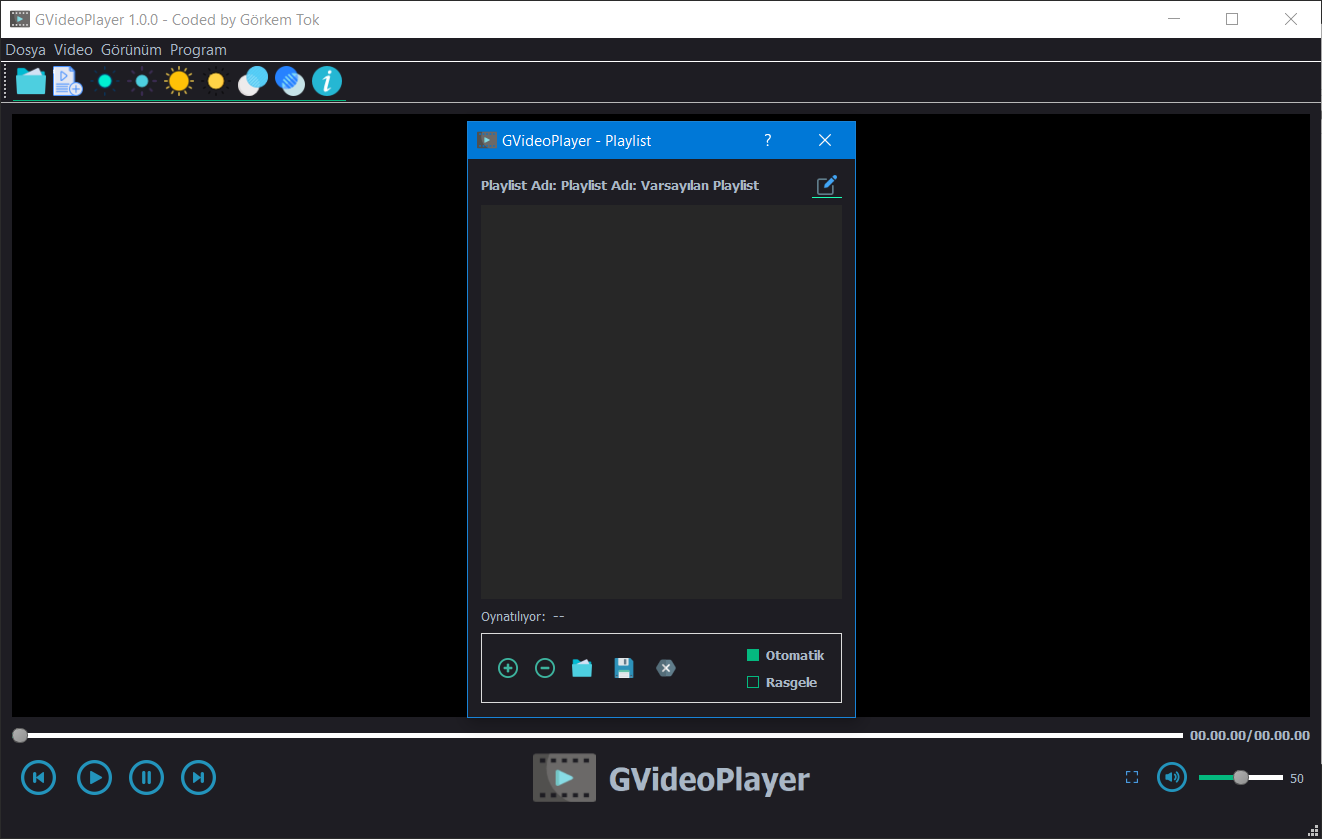Clear playlist with the gray X hexagon icon
1322x839 pixels.
666,668
